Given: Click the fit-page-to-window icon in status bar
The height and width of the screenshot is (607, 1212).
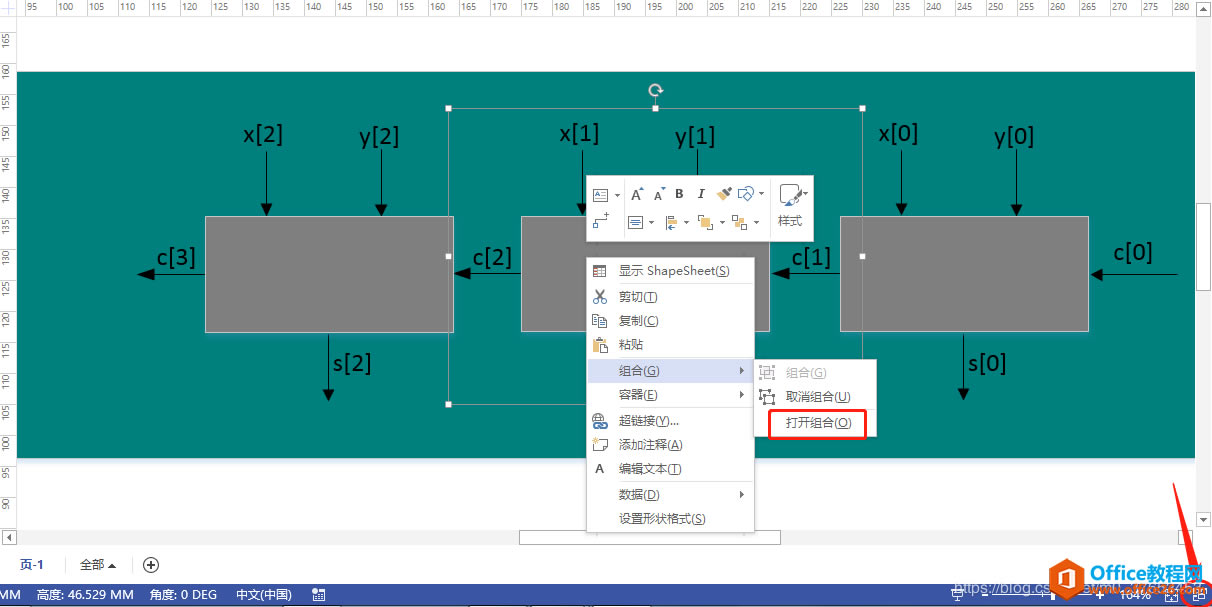Looking at the screenshot, I should tap(1171, 595).
